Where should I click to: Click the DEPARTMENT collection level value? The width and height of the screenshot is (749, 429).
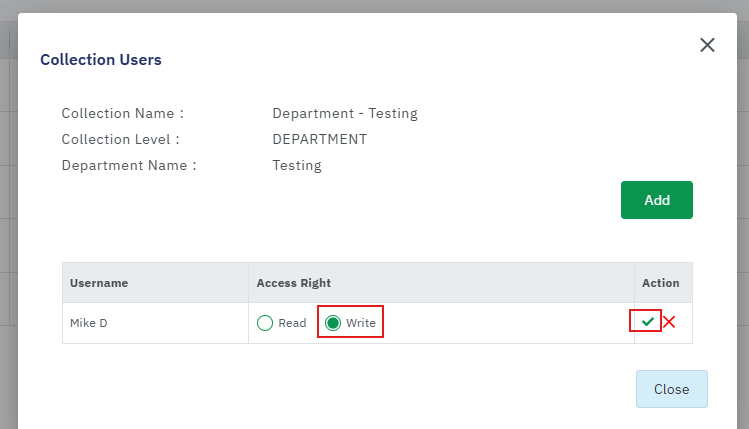click(x=320, y=139)
